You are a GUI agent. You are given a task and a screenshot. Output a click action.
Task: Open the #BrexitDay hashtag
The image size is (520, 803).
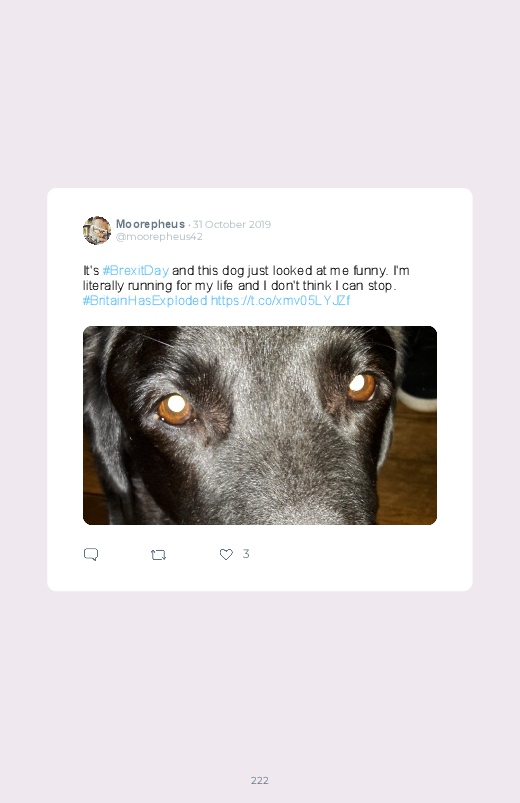[x=136, y=270]
